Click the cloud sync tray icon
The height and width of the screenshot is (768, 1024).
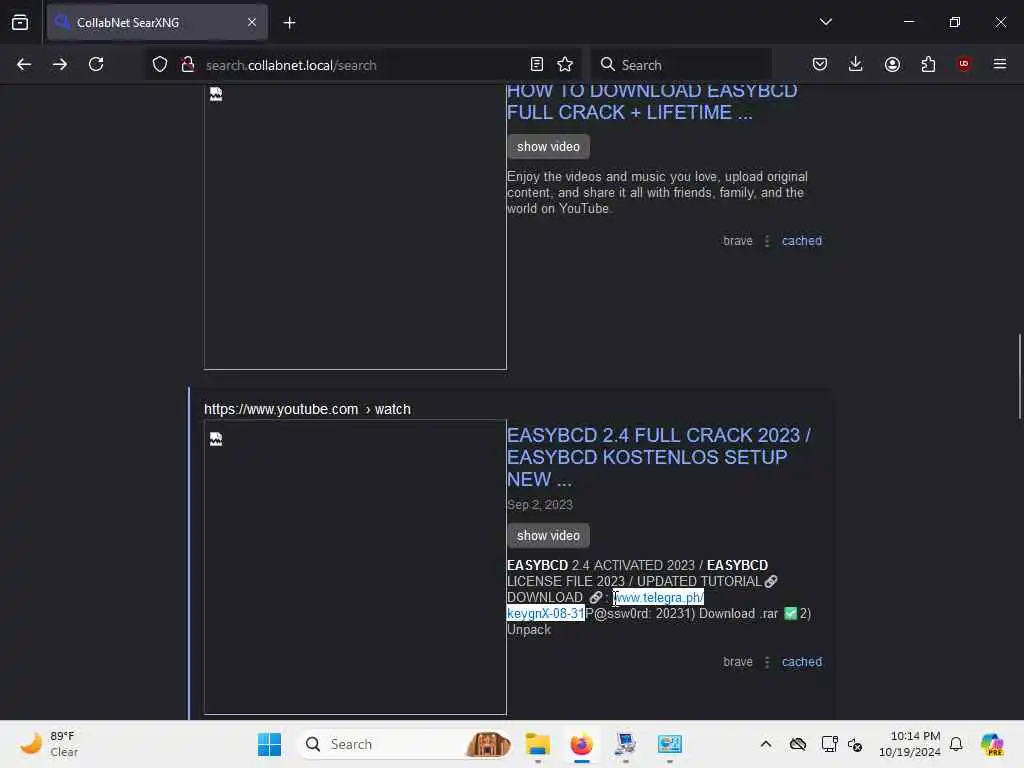pyautogui.click(x=797, y=744)
